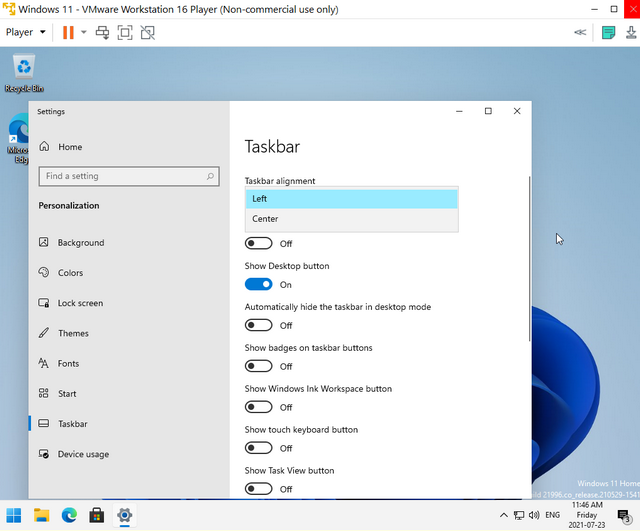Choose Left taskbar alignment option
Viewport: 640px width, 531px height.
(351, 199)
